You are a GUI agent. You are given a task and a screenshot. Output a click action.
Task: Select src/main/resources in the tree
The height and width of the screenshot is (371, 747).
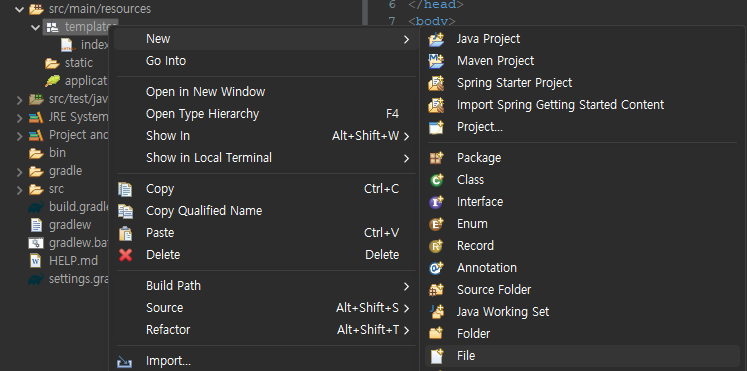[100, 9]
